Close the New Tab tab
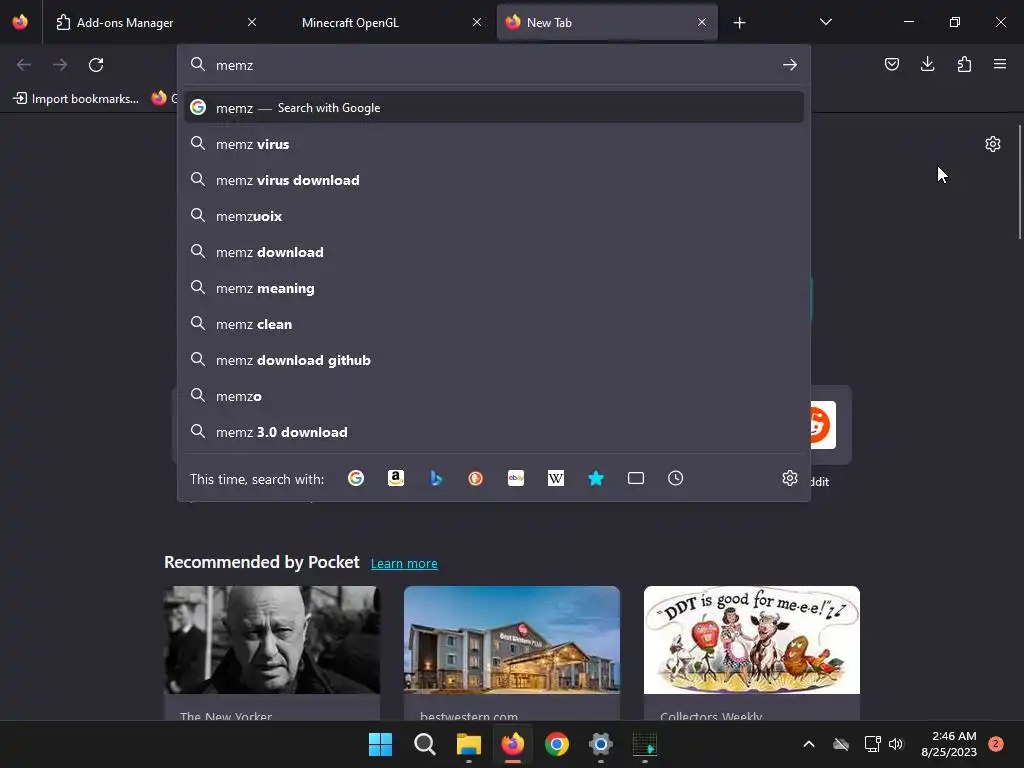Image resolution: width=1024 pixels, height=768 pixels. (x=702, y=22)
